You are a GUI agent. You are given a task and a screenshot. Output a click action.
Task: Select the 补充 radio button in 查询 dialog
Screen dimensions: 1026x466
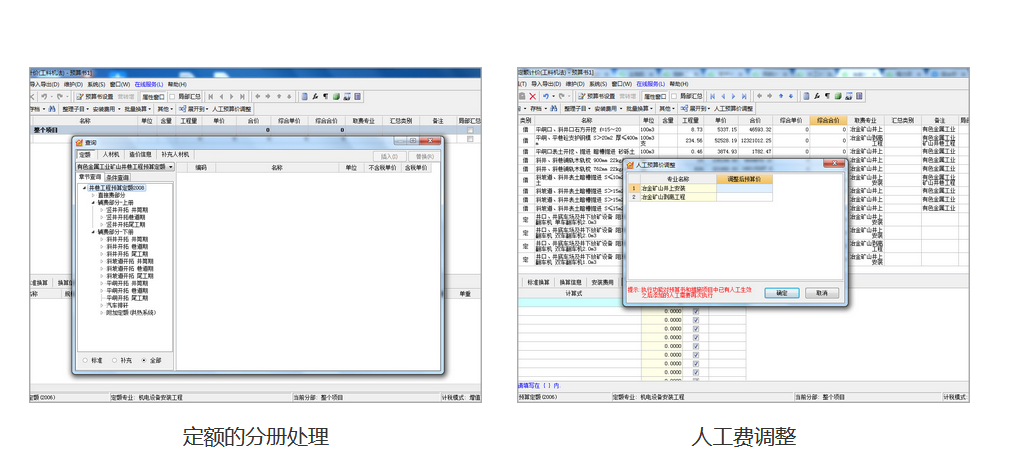(x=115, y=360)
